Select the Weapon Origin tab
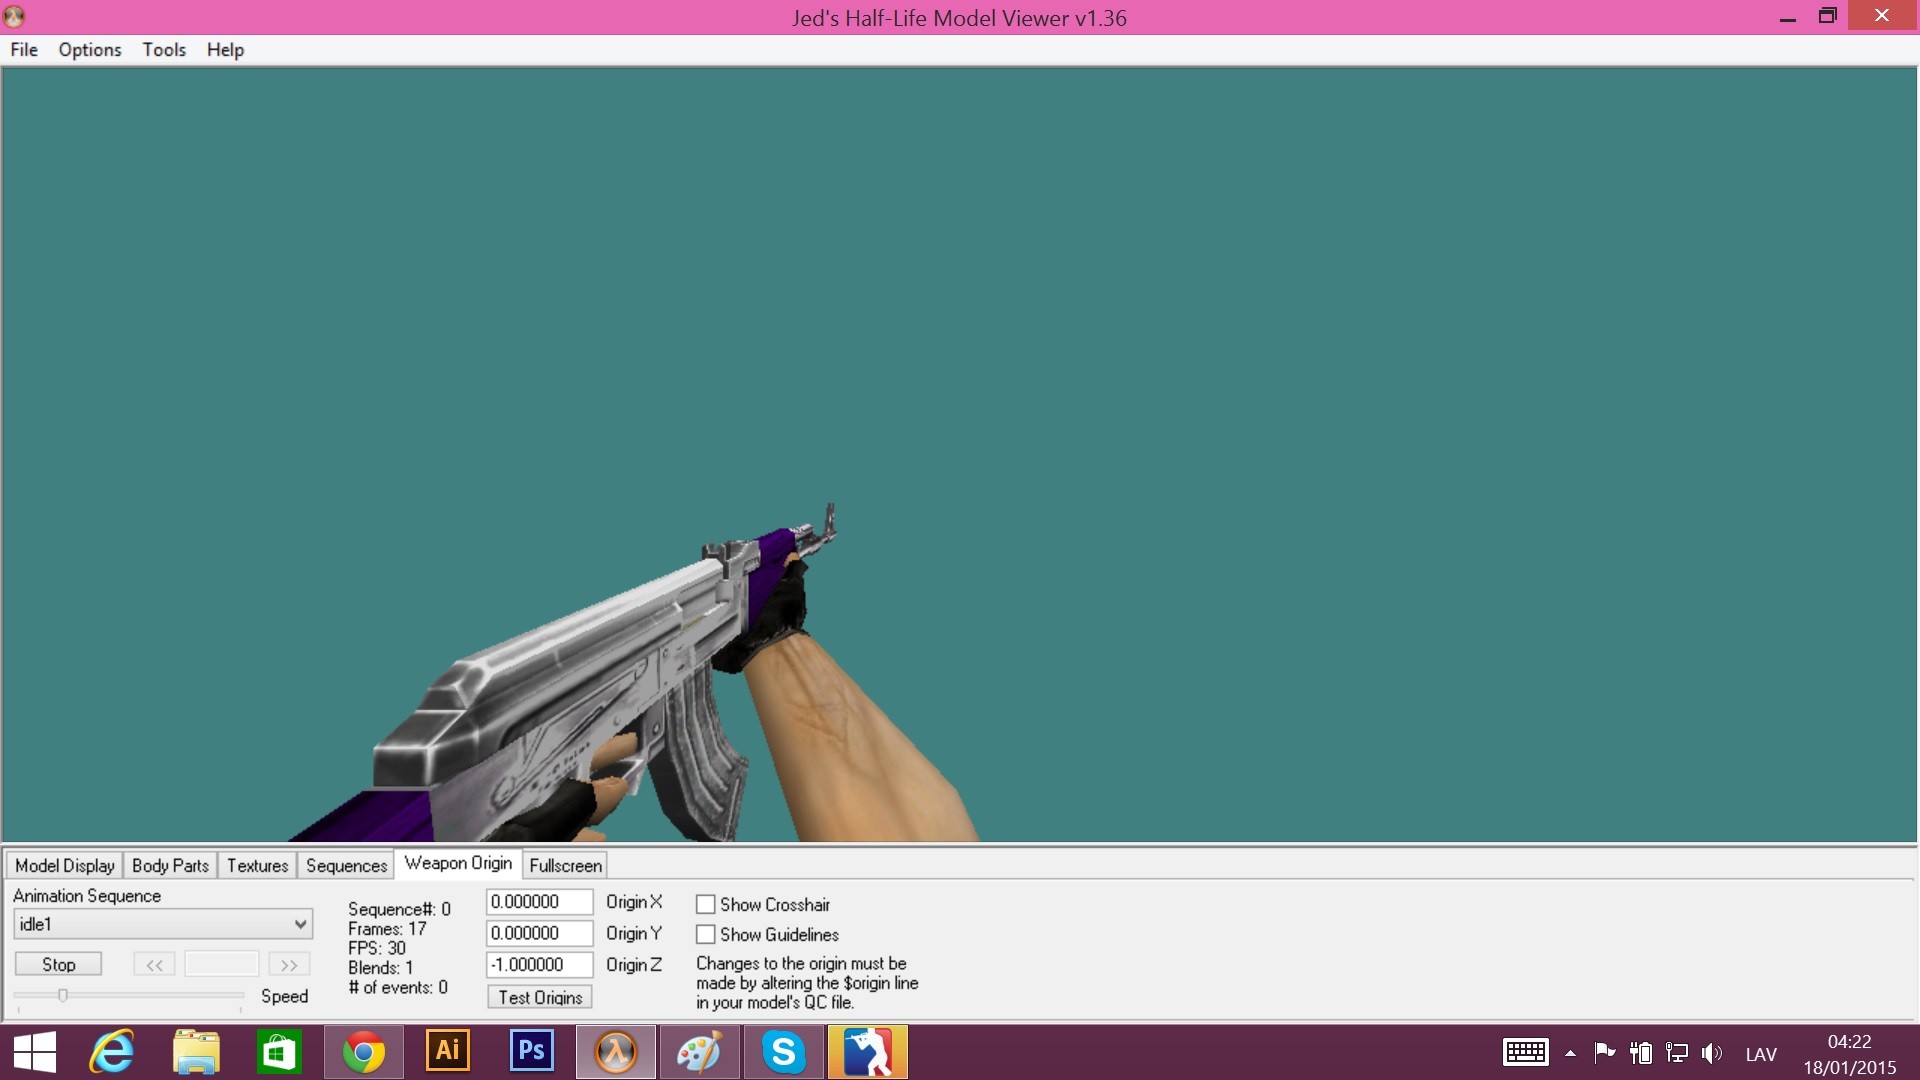Viewport: 1920px width, 1080px height. [458, 863]
